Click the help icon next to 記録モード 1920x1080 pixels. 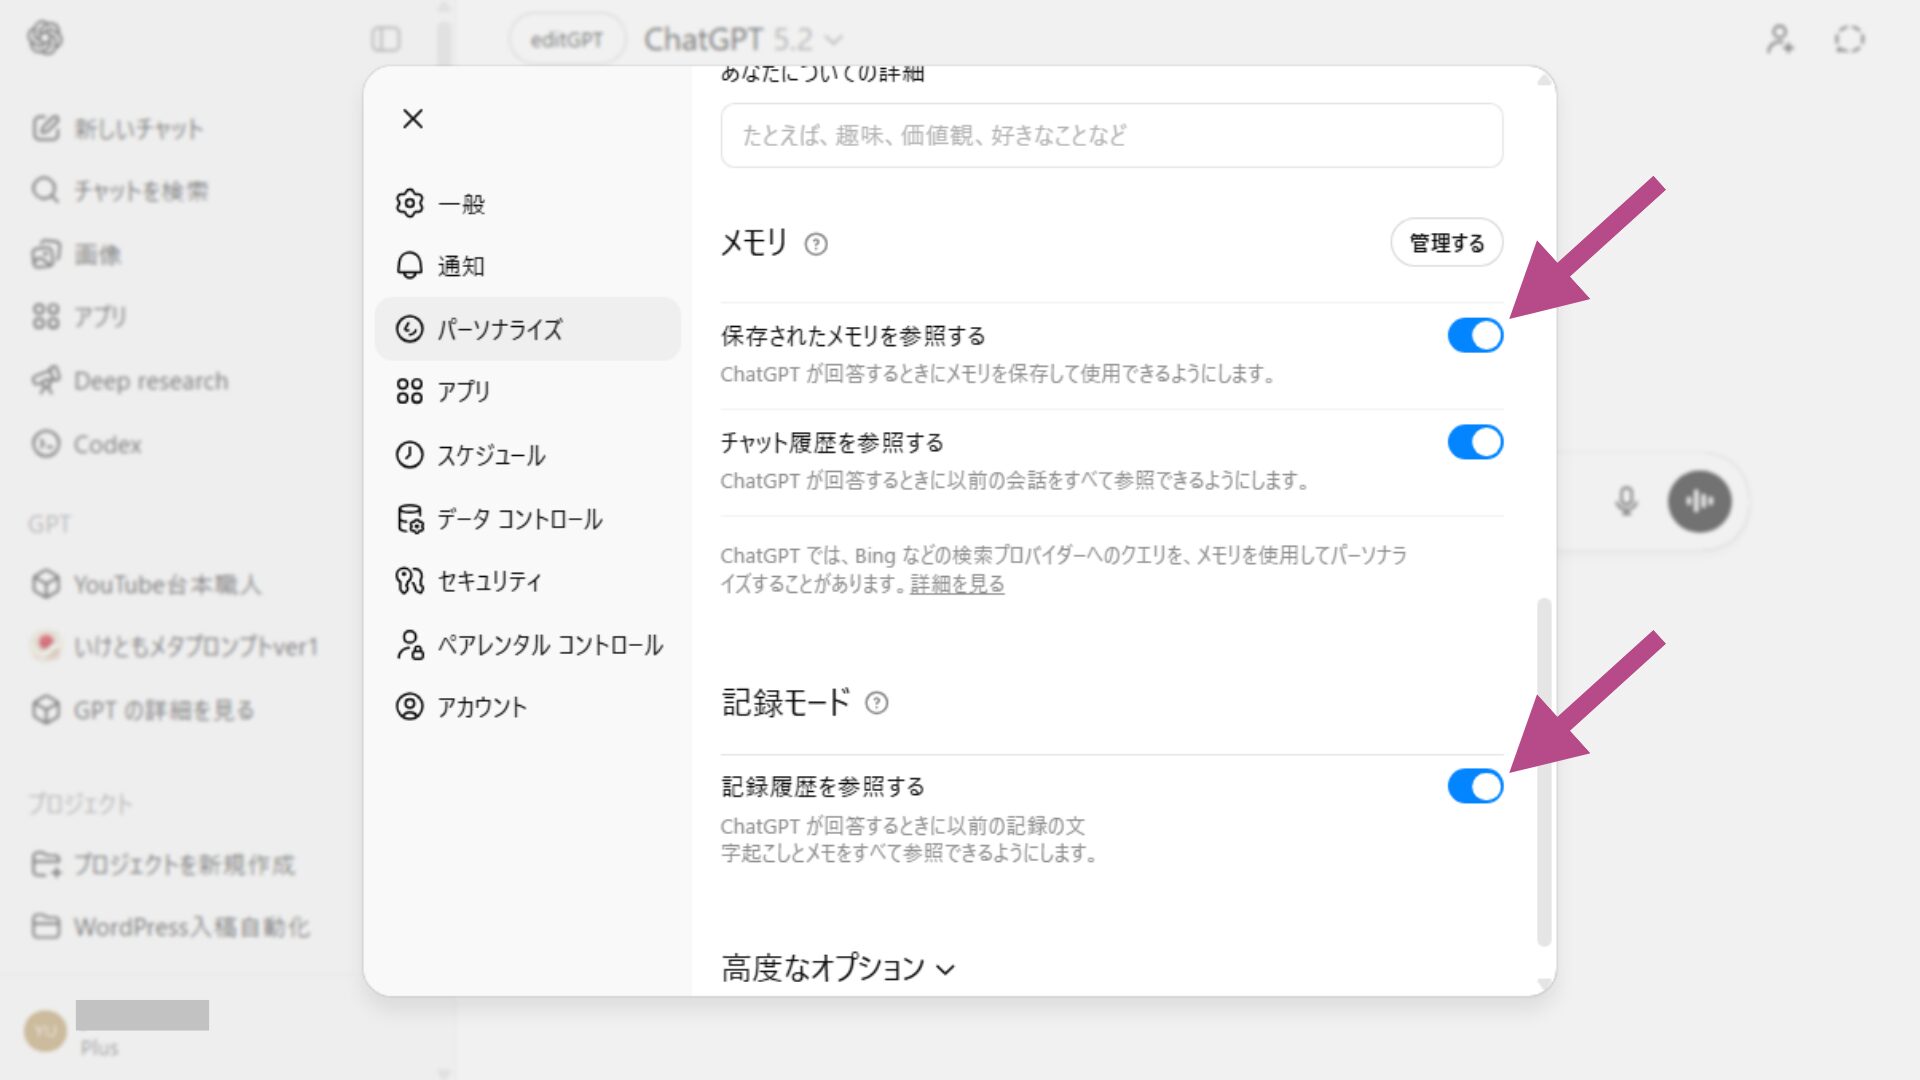pyautogui.click(x=878, y=703)
